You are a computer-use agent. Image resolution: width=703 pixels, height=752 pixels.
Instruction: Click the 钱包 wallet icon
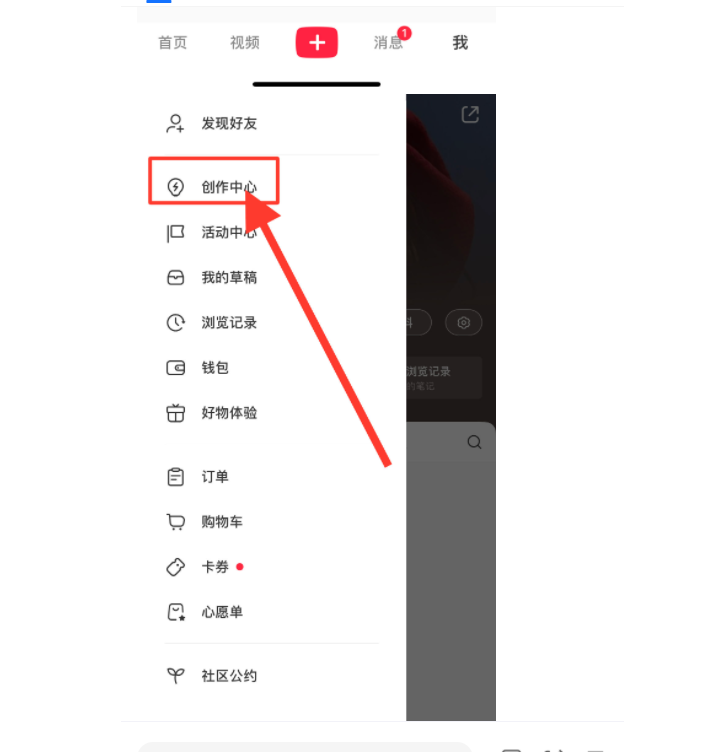(x=176, y=368)
